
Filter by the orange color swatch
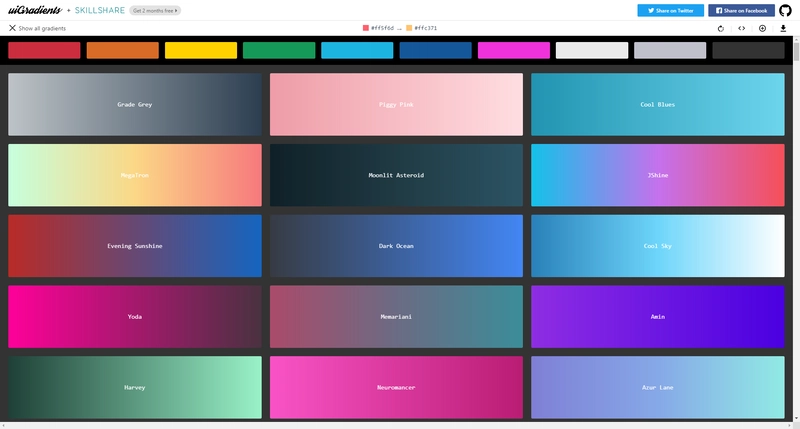122,50
